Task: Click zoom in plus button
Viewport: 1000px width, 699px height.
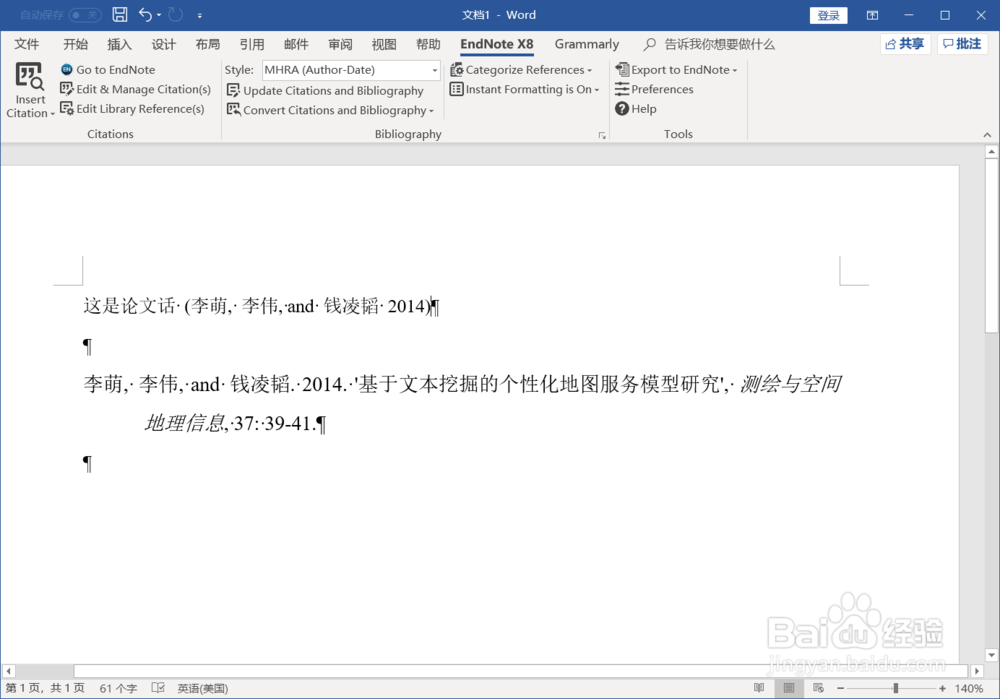Action: tap(942, 688)
